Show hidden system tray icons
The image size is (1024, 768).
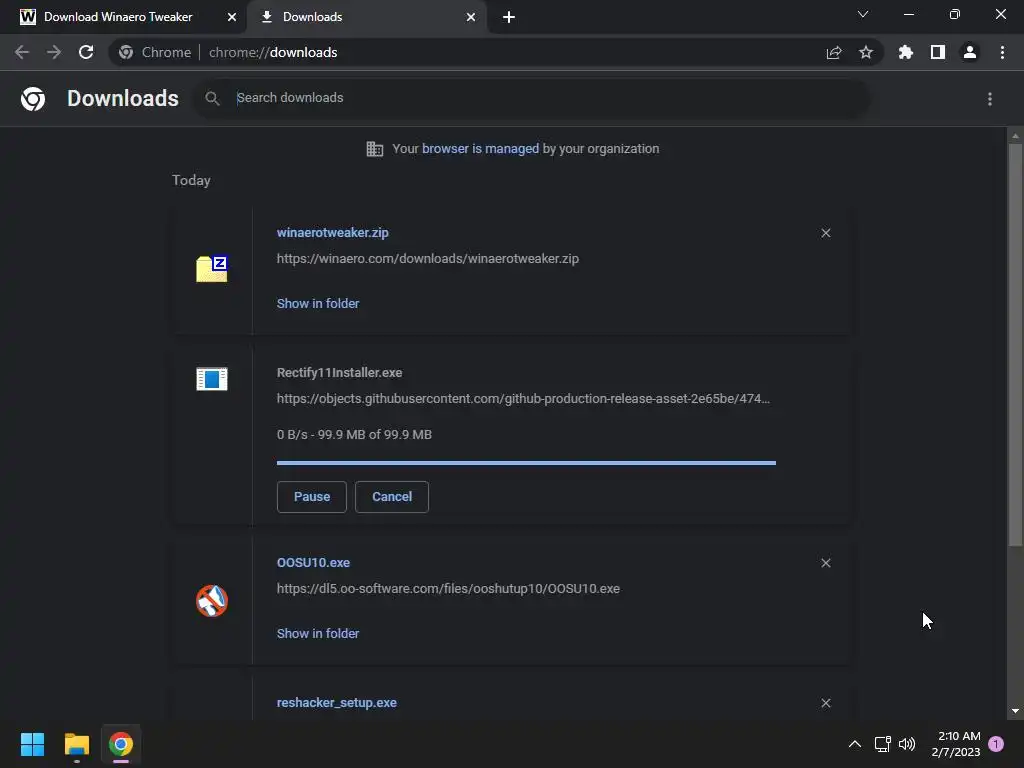tap(854, 744)
